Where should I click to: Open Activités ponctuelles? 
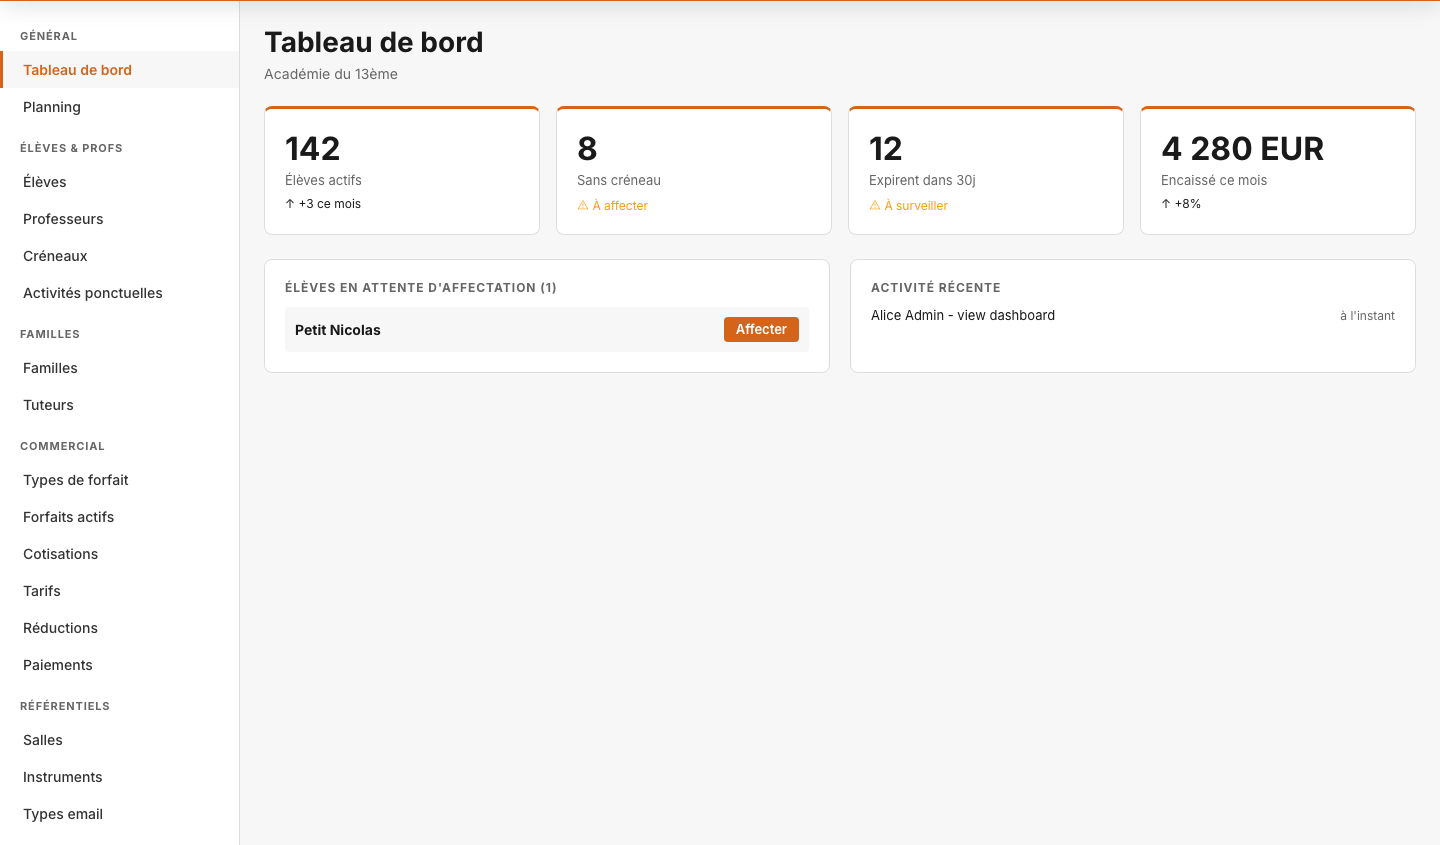point(120,293)
